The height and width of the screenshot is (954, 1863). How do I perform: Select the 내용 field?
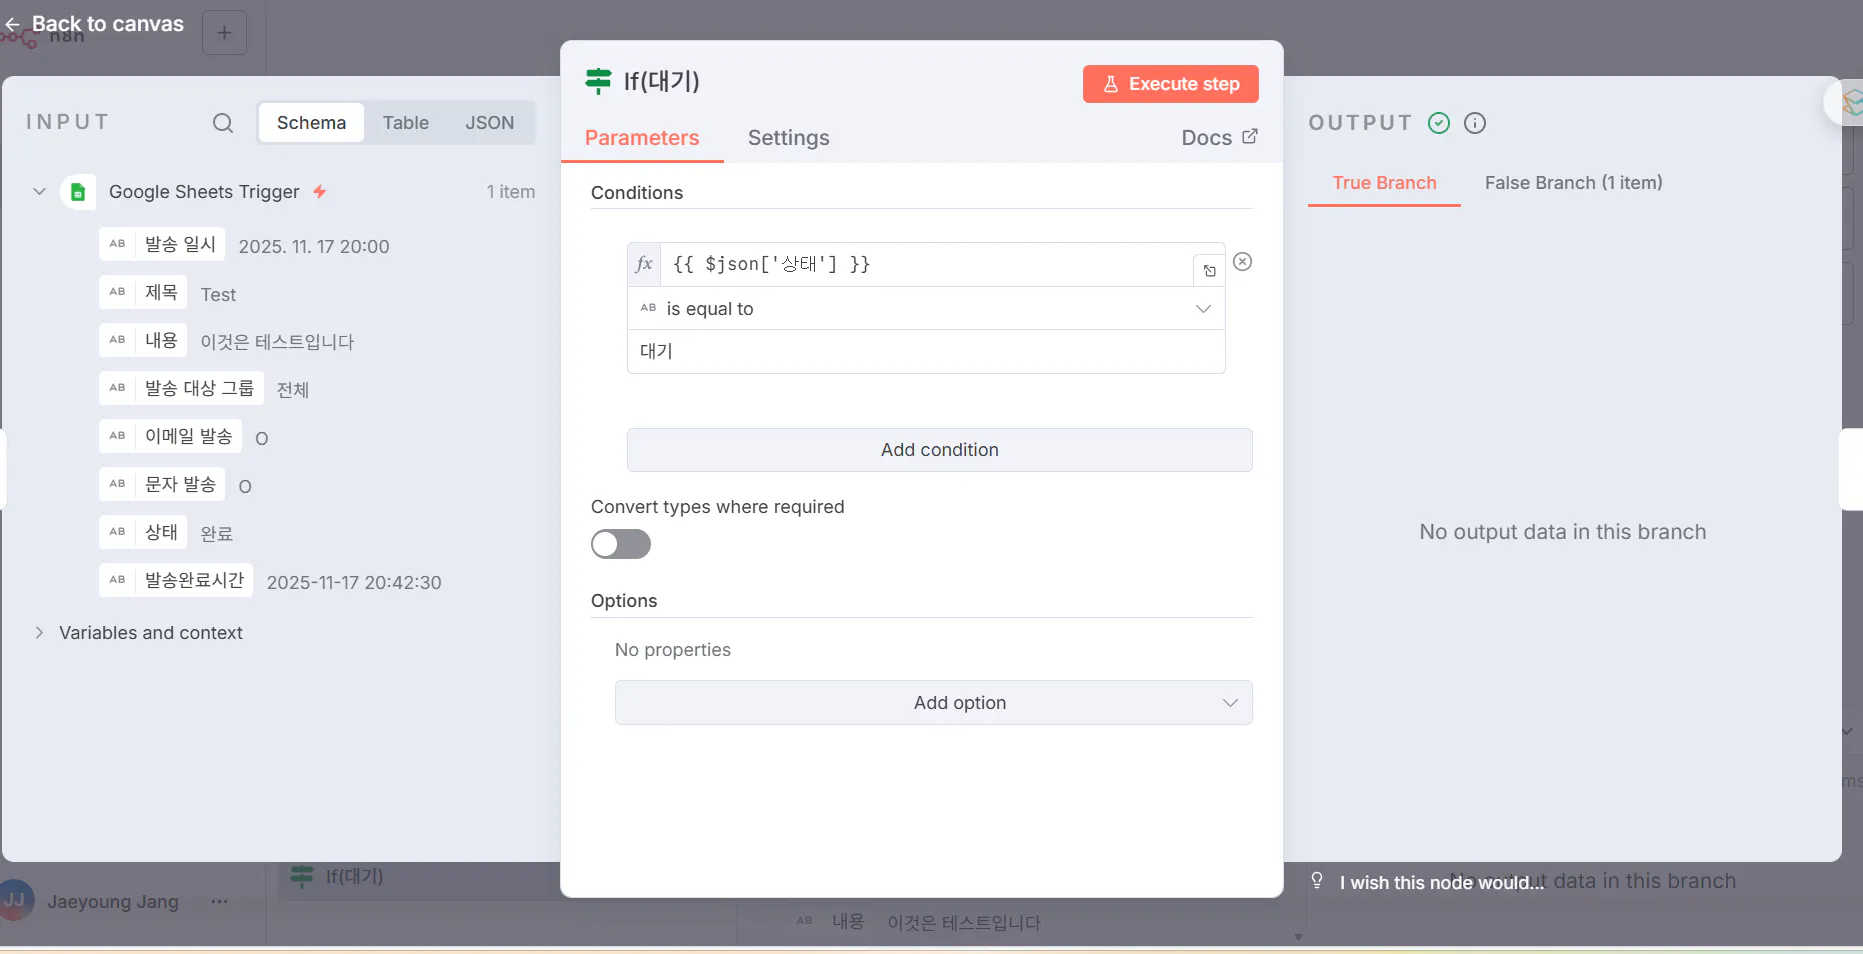[143, 340]
